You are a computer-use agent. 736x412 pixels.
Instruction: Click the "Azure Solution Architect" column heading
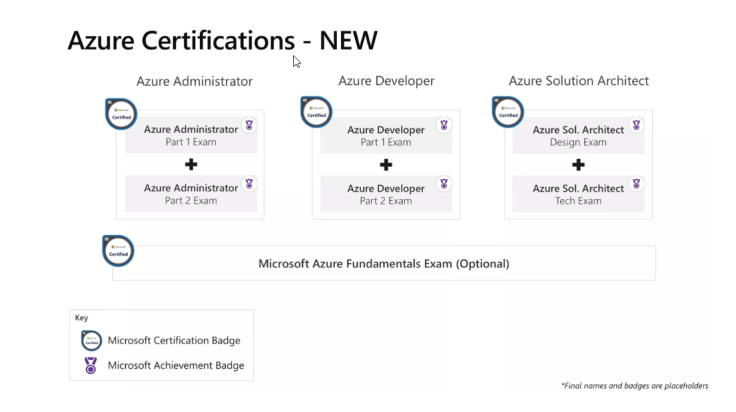click(x=578, y=81)
